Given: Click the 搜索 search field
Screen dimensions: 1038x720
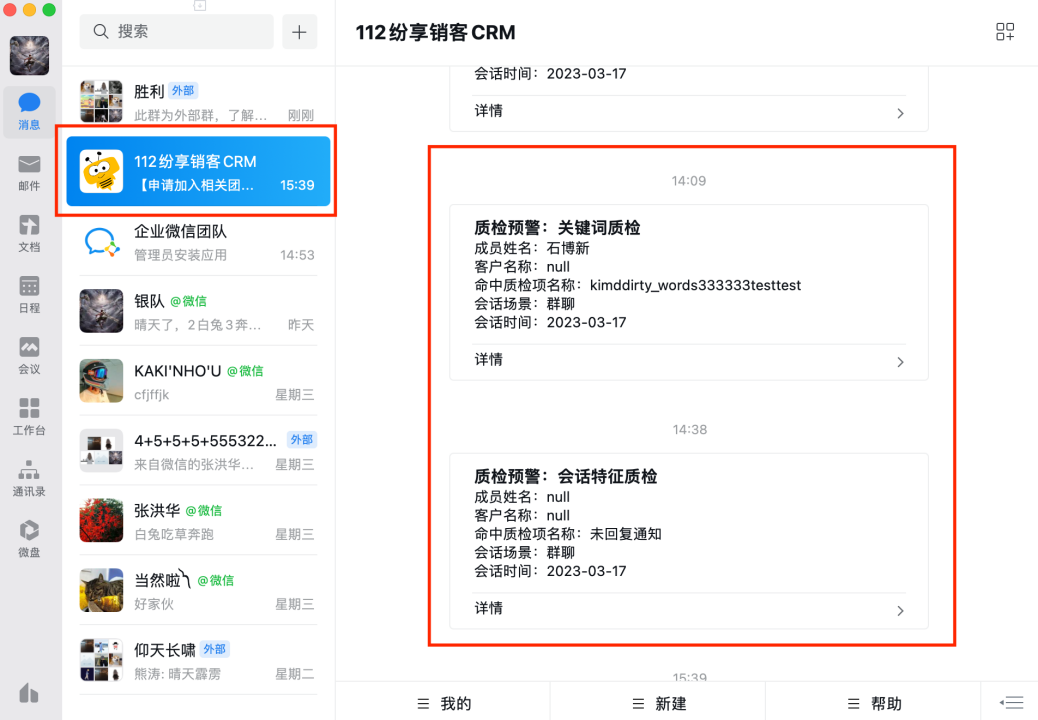Looking at the screenshot, I should (176, 32).
